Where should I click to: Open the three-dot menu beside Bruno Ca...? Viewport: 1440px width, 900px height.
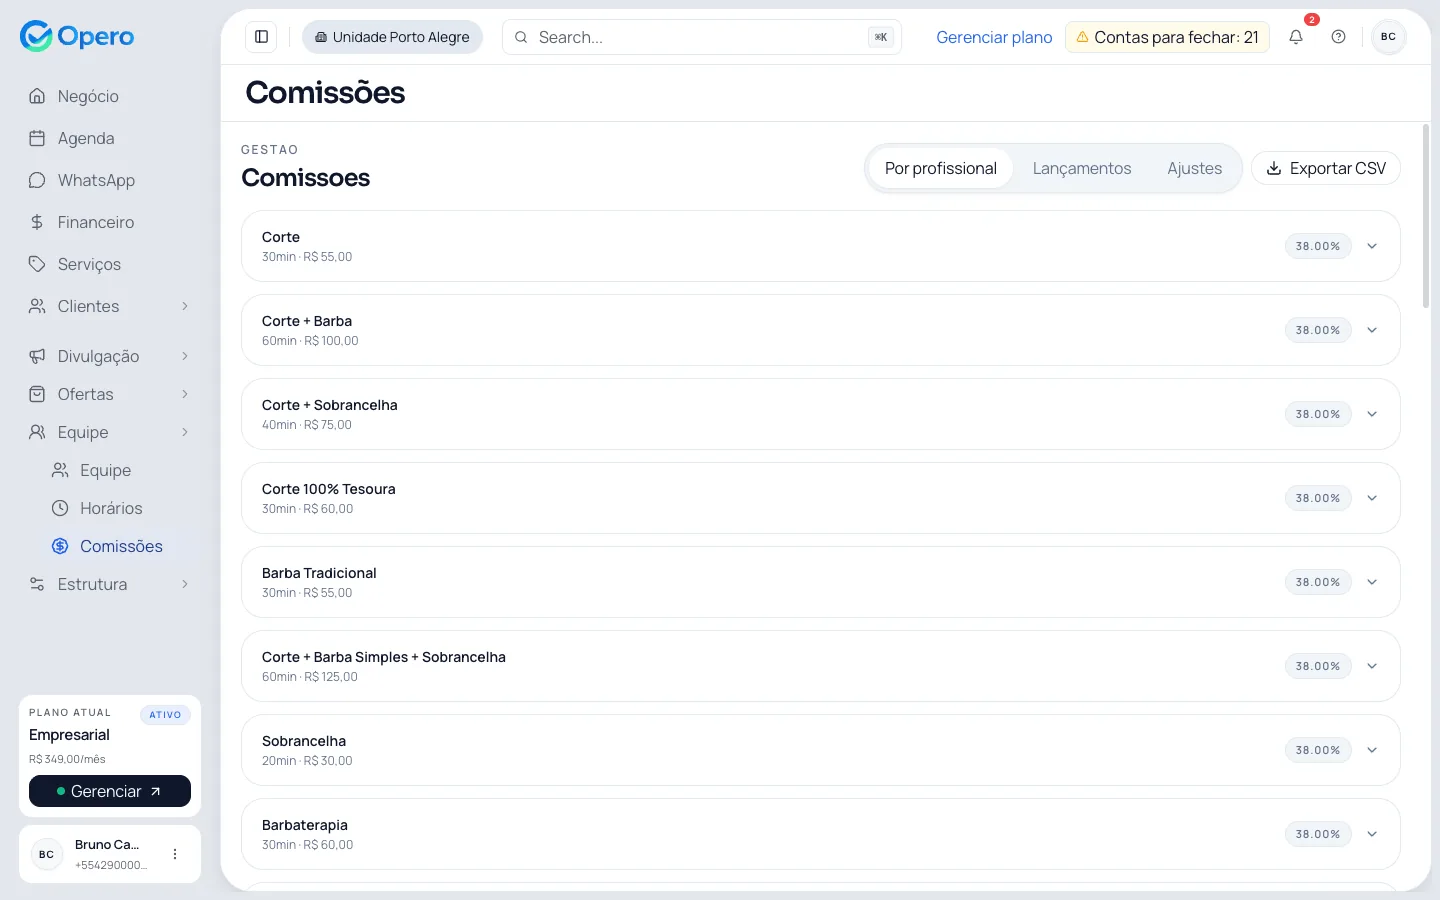point(175,854)
